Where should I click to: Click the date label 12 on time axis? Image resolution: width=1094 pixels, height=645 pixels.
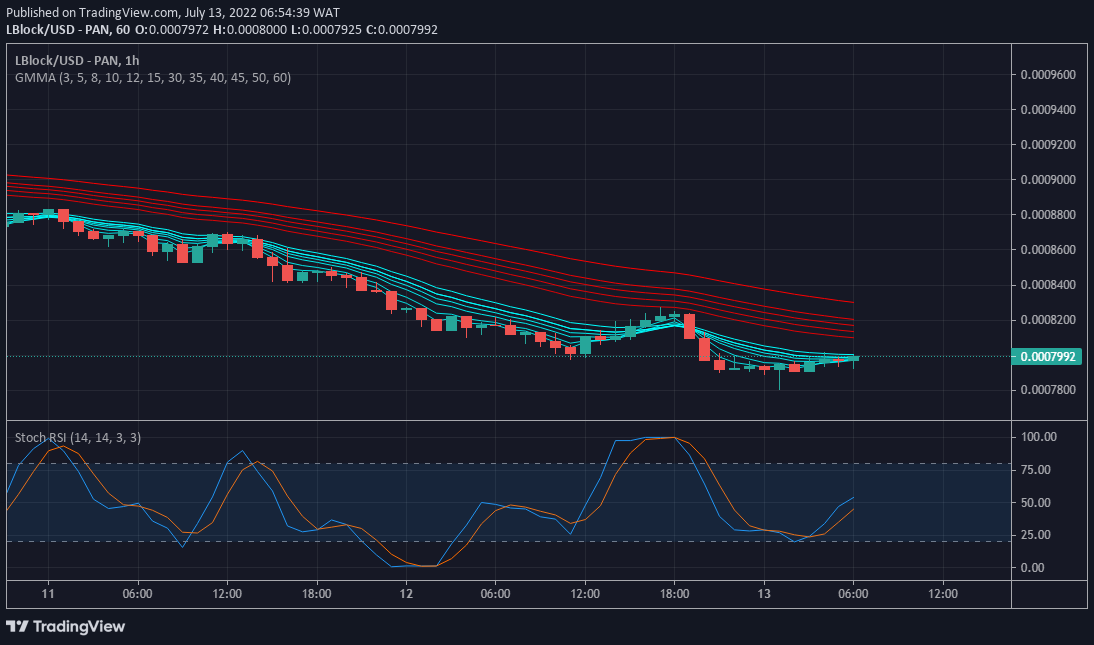406,594
